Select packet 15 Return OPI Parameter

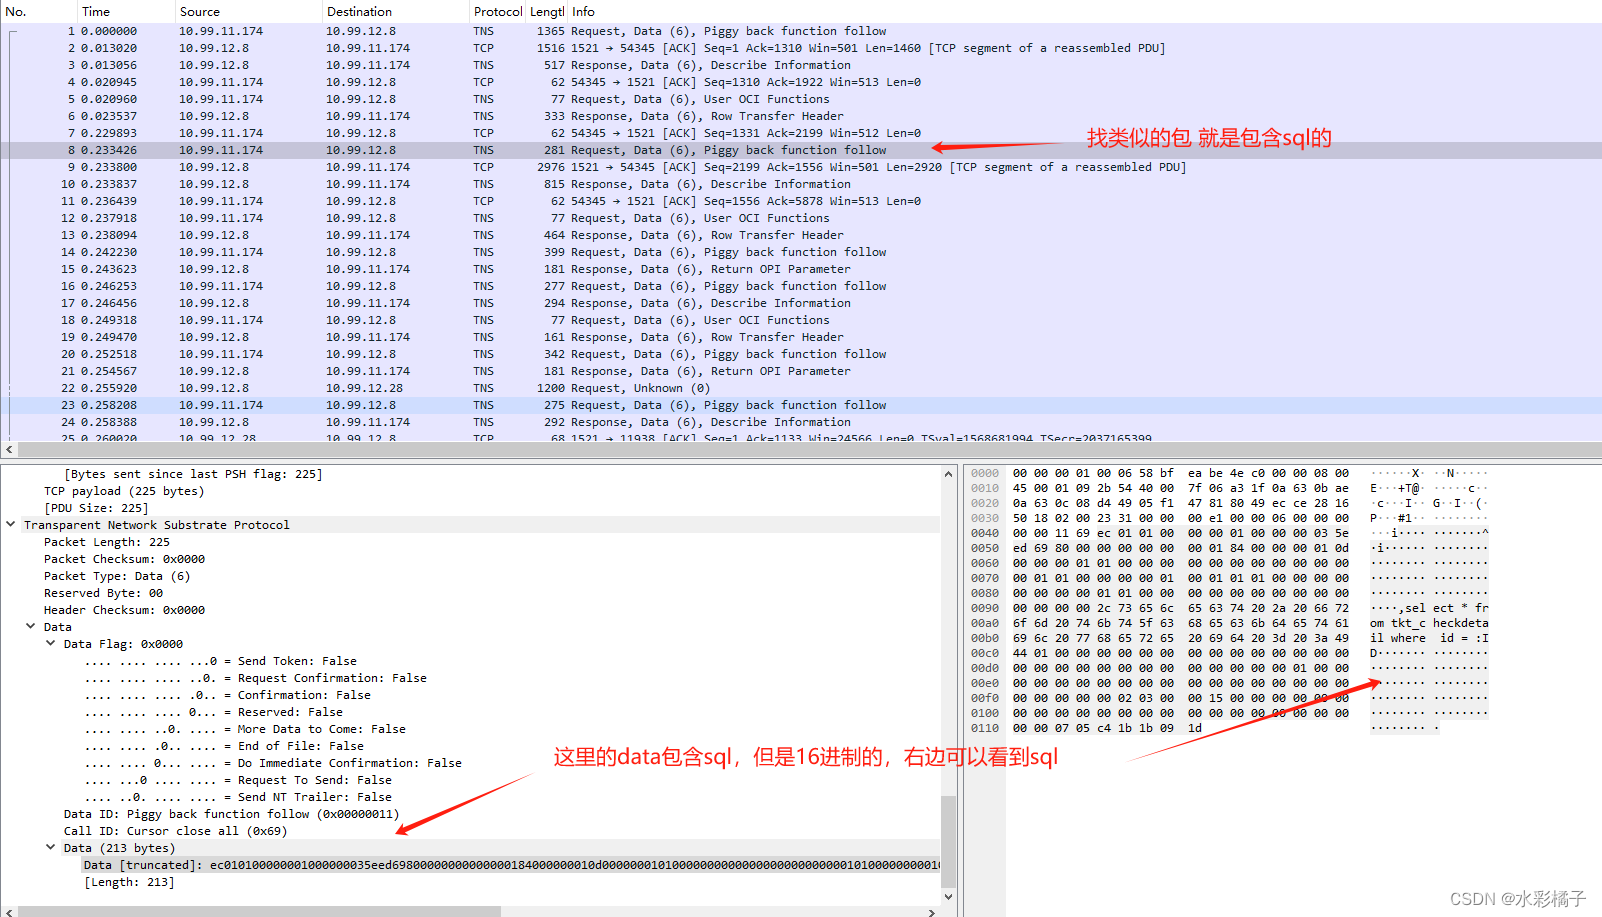coord(801,269)
